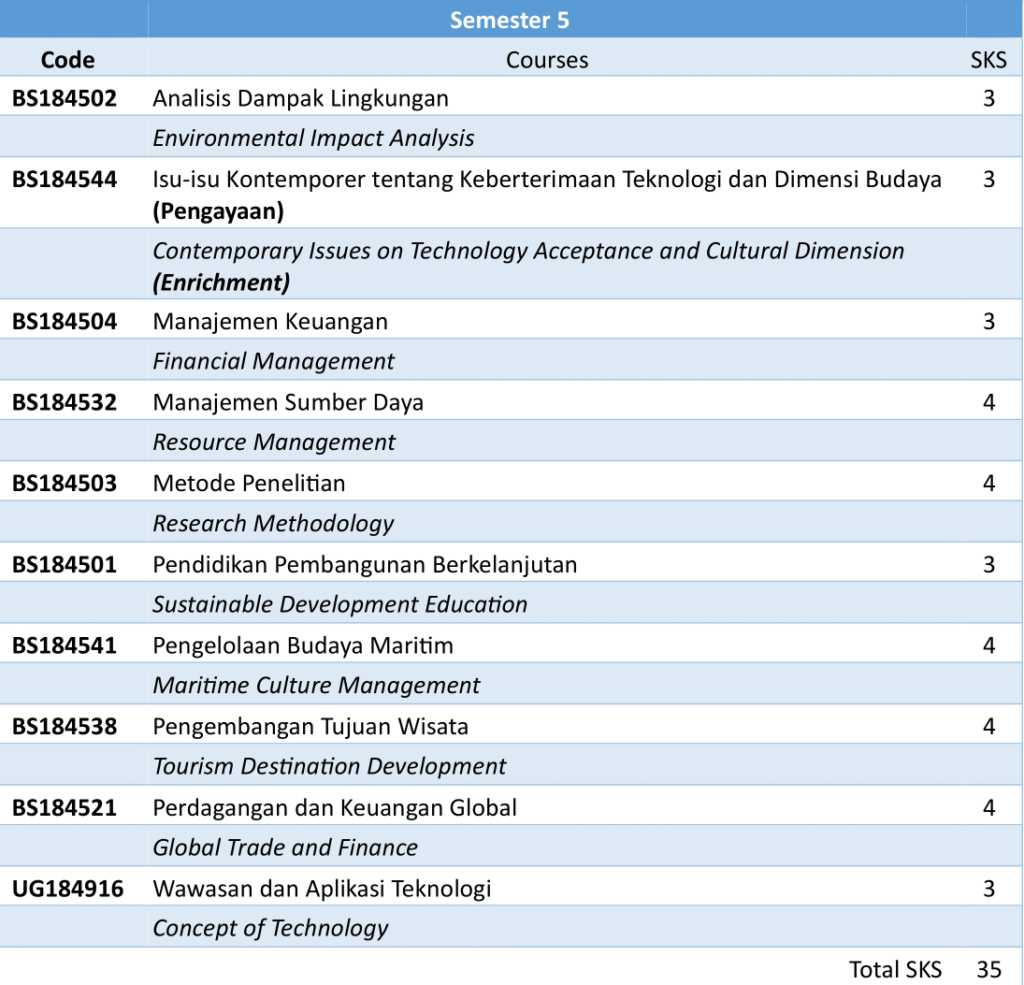Viewport: 1024px width, 985px height.
Task: Click the bold (Pengayaan) label
Action: [218, 211]
